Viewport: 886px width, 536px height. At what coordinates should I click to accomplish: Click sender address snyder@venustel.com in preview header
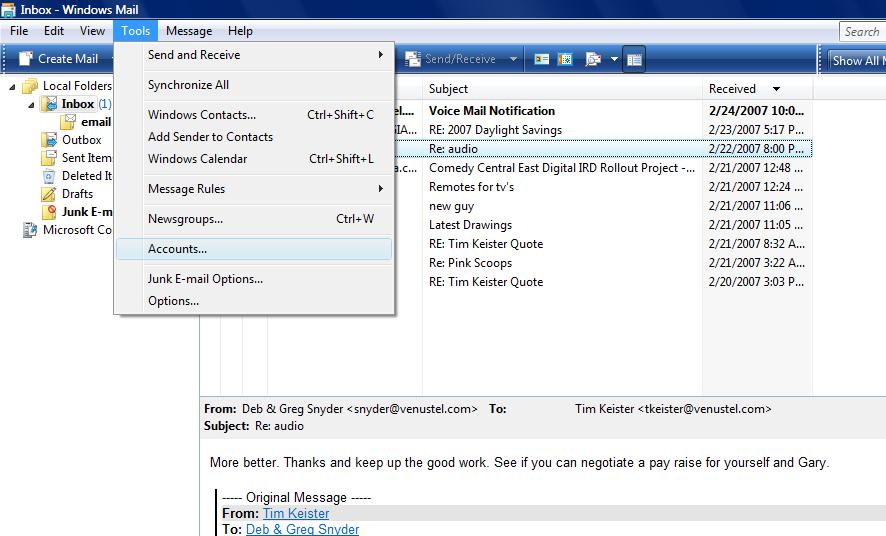tap(412, 409)
